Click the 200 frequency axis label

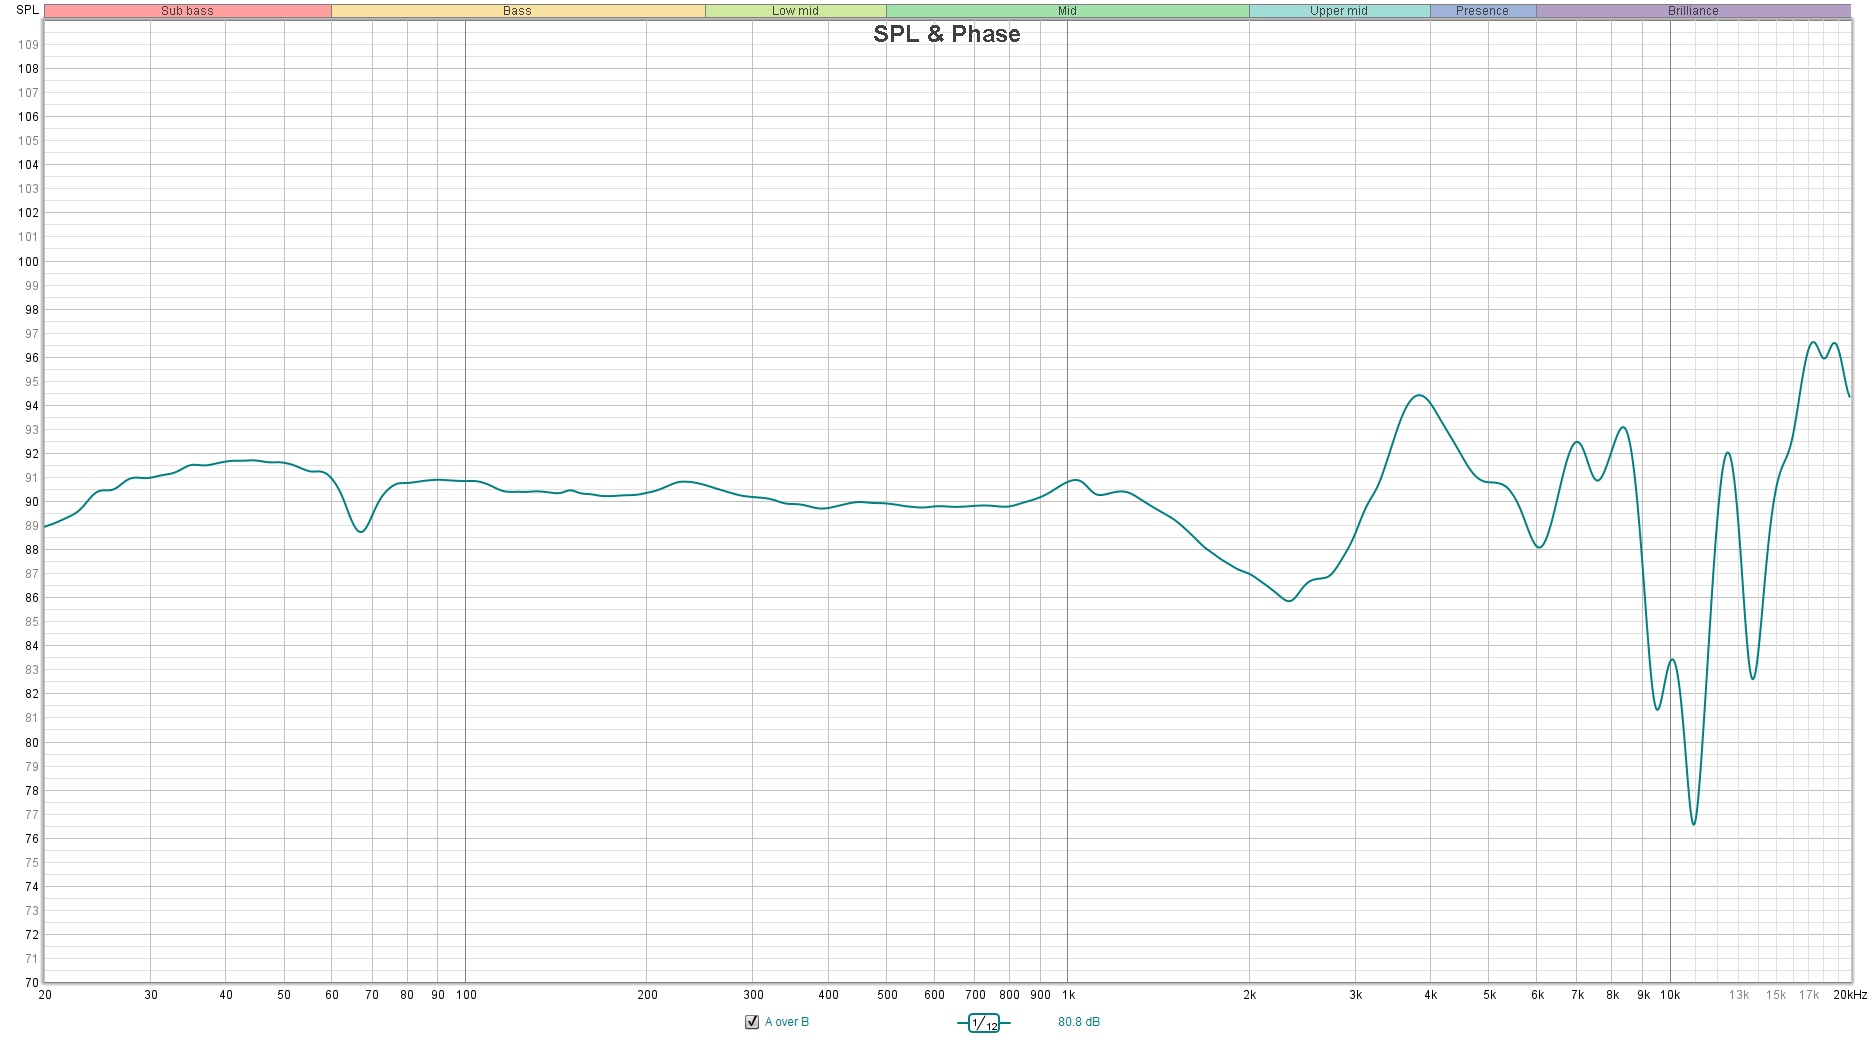[x=647, y=995]
